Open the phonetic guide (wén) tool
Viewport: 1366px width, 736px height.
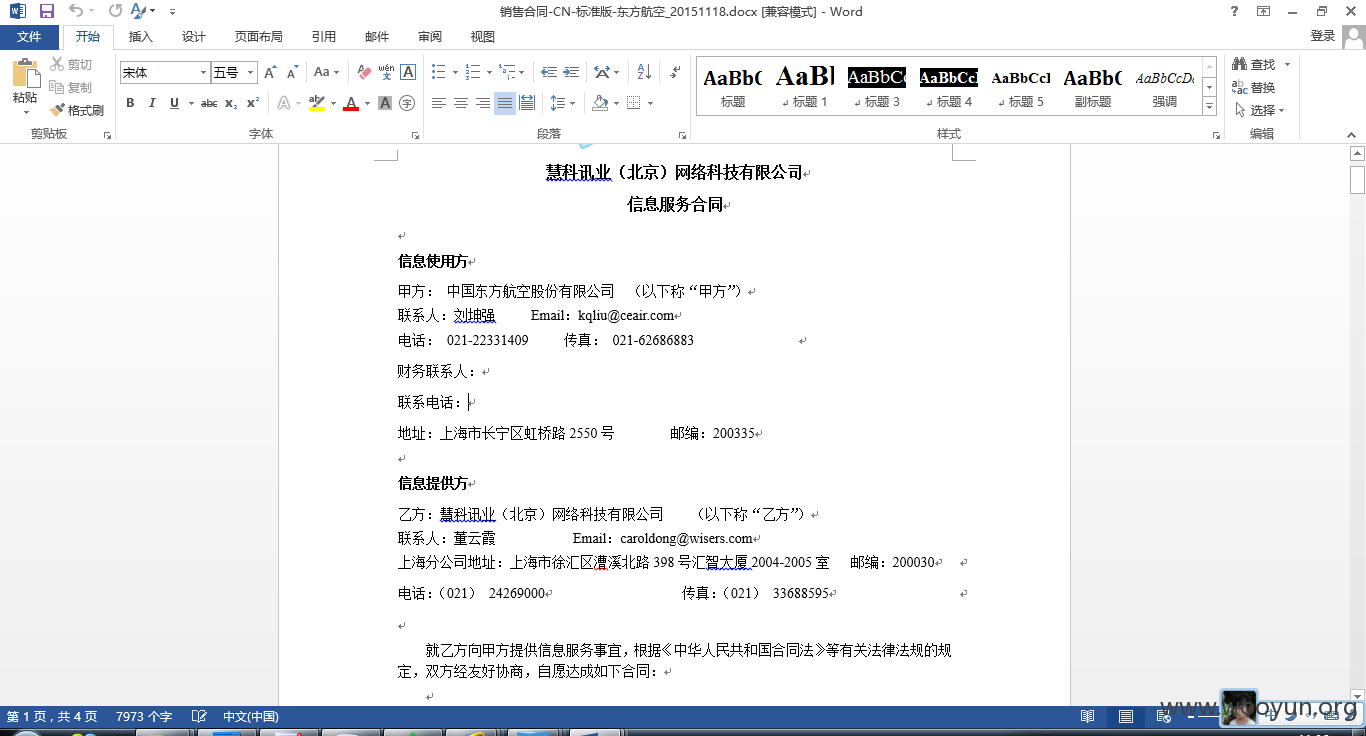(386, 72)
